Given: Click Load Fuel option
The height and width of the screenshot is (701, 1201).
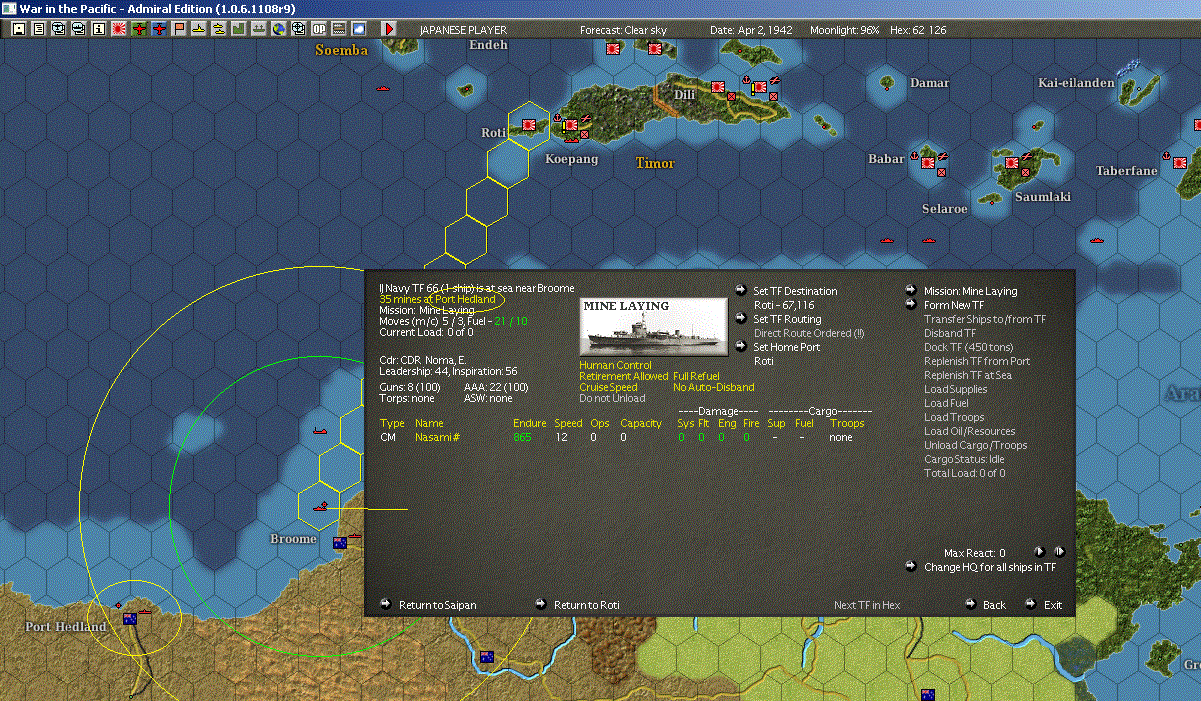Looking at the screenshot, I should point(946,403).
